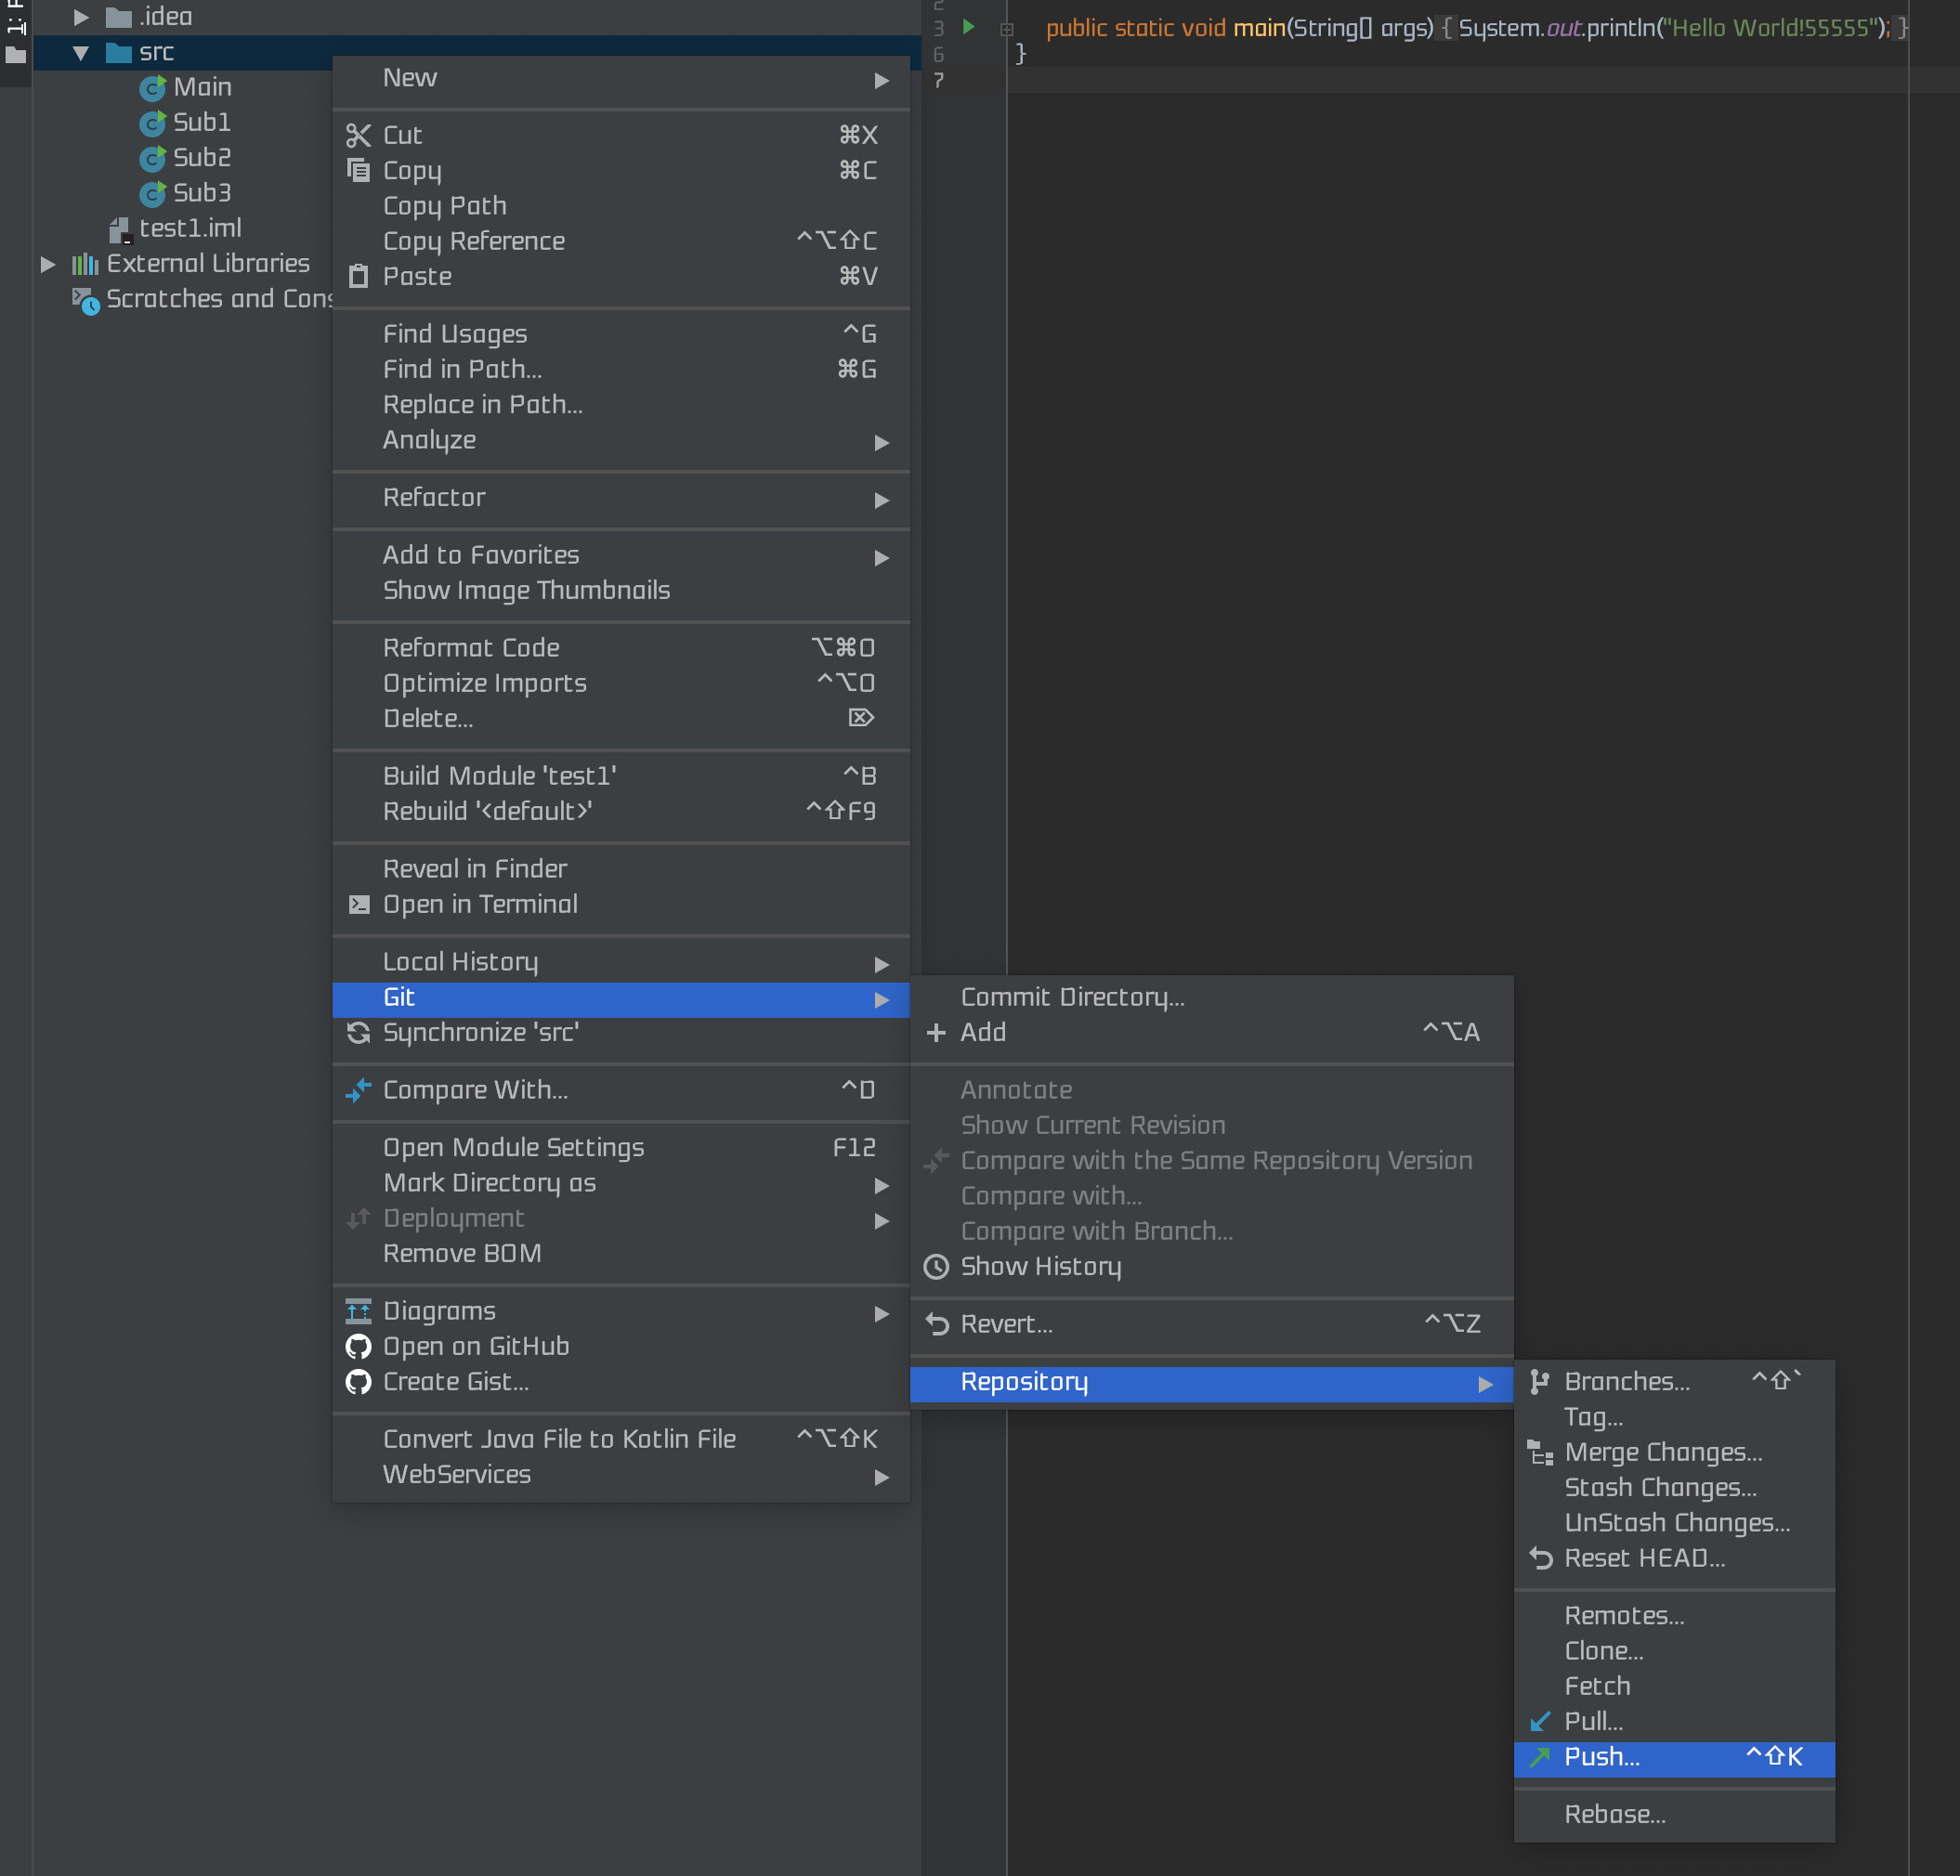Viewport: 1960px width, 1876px height.
Task: Select Commit Directory... menu entry
Action: click(x=1072, y=997)
